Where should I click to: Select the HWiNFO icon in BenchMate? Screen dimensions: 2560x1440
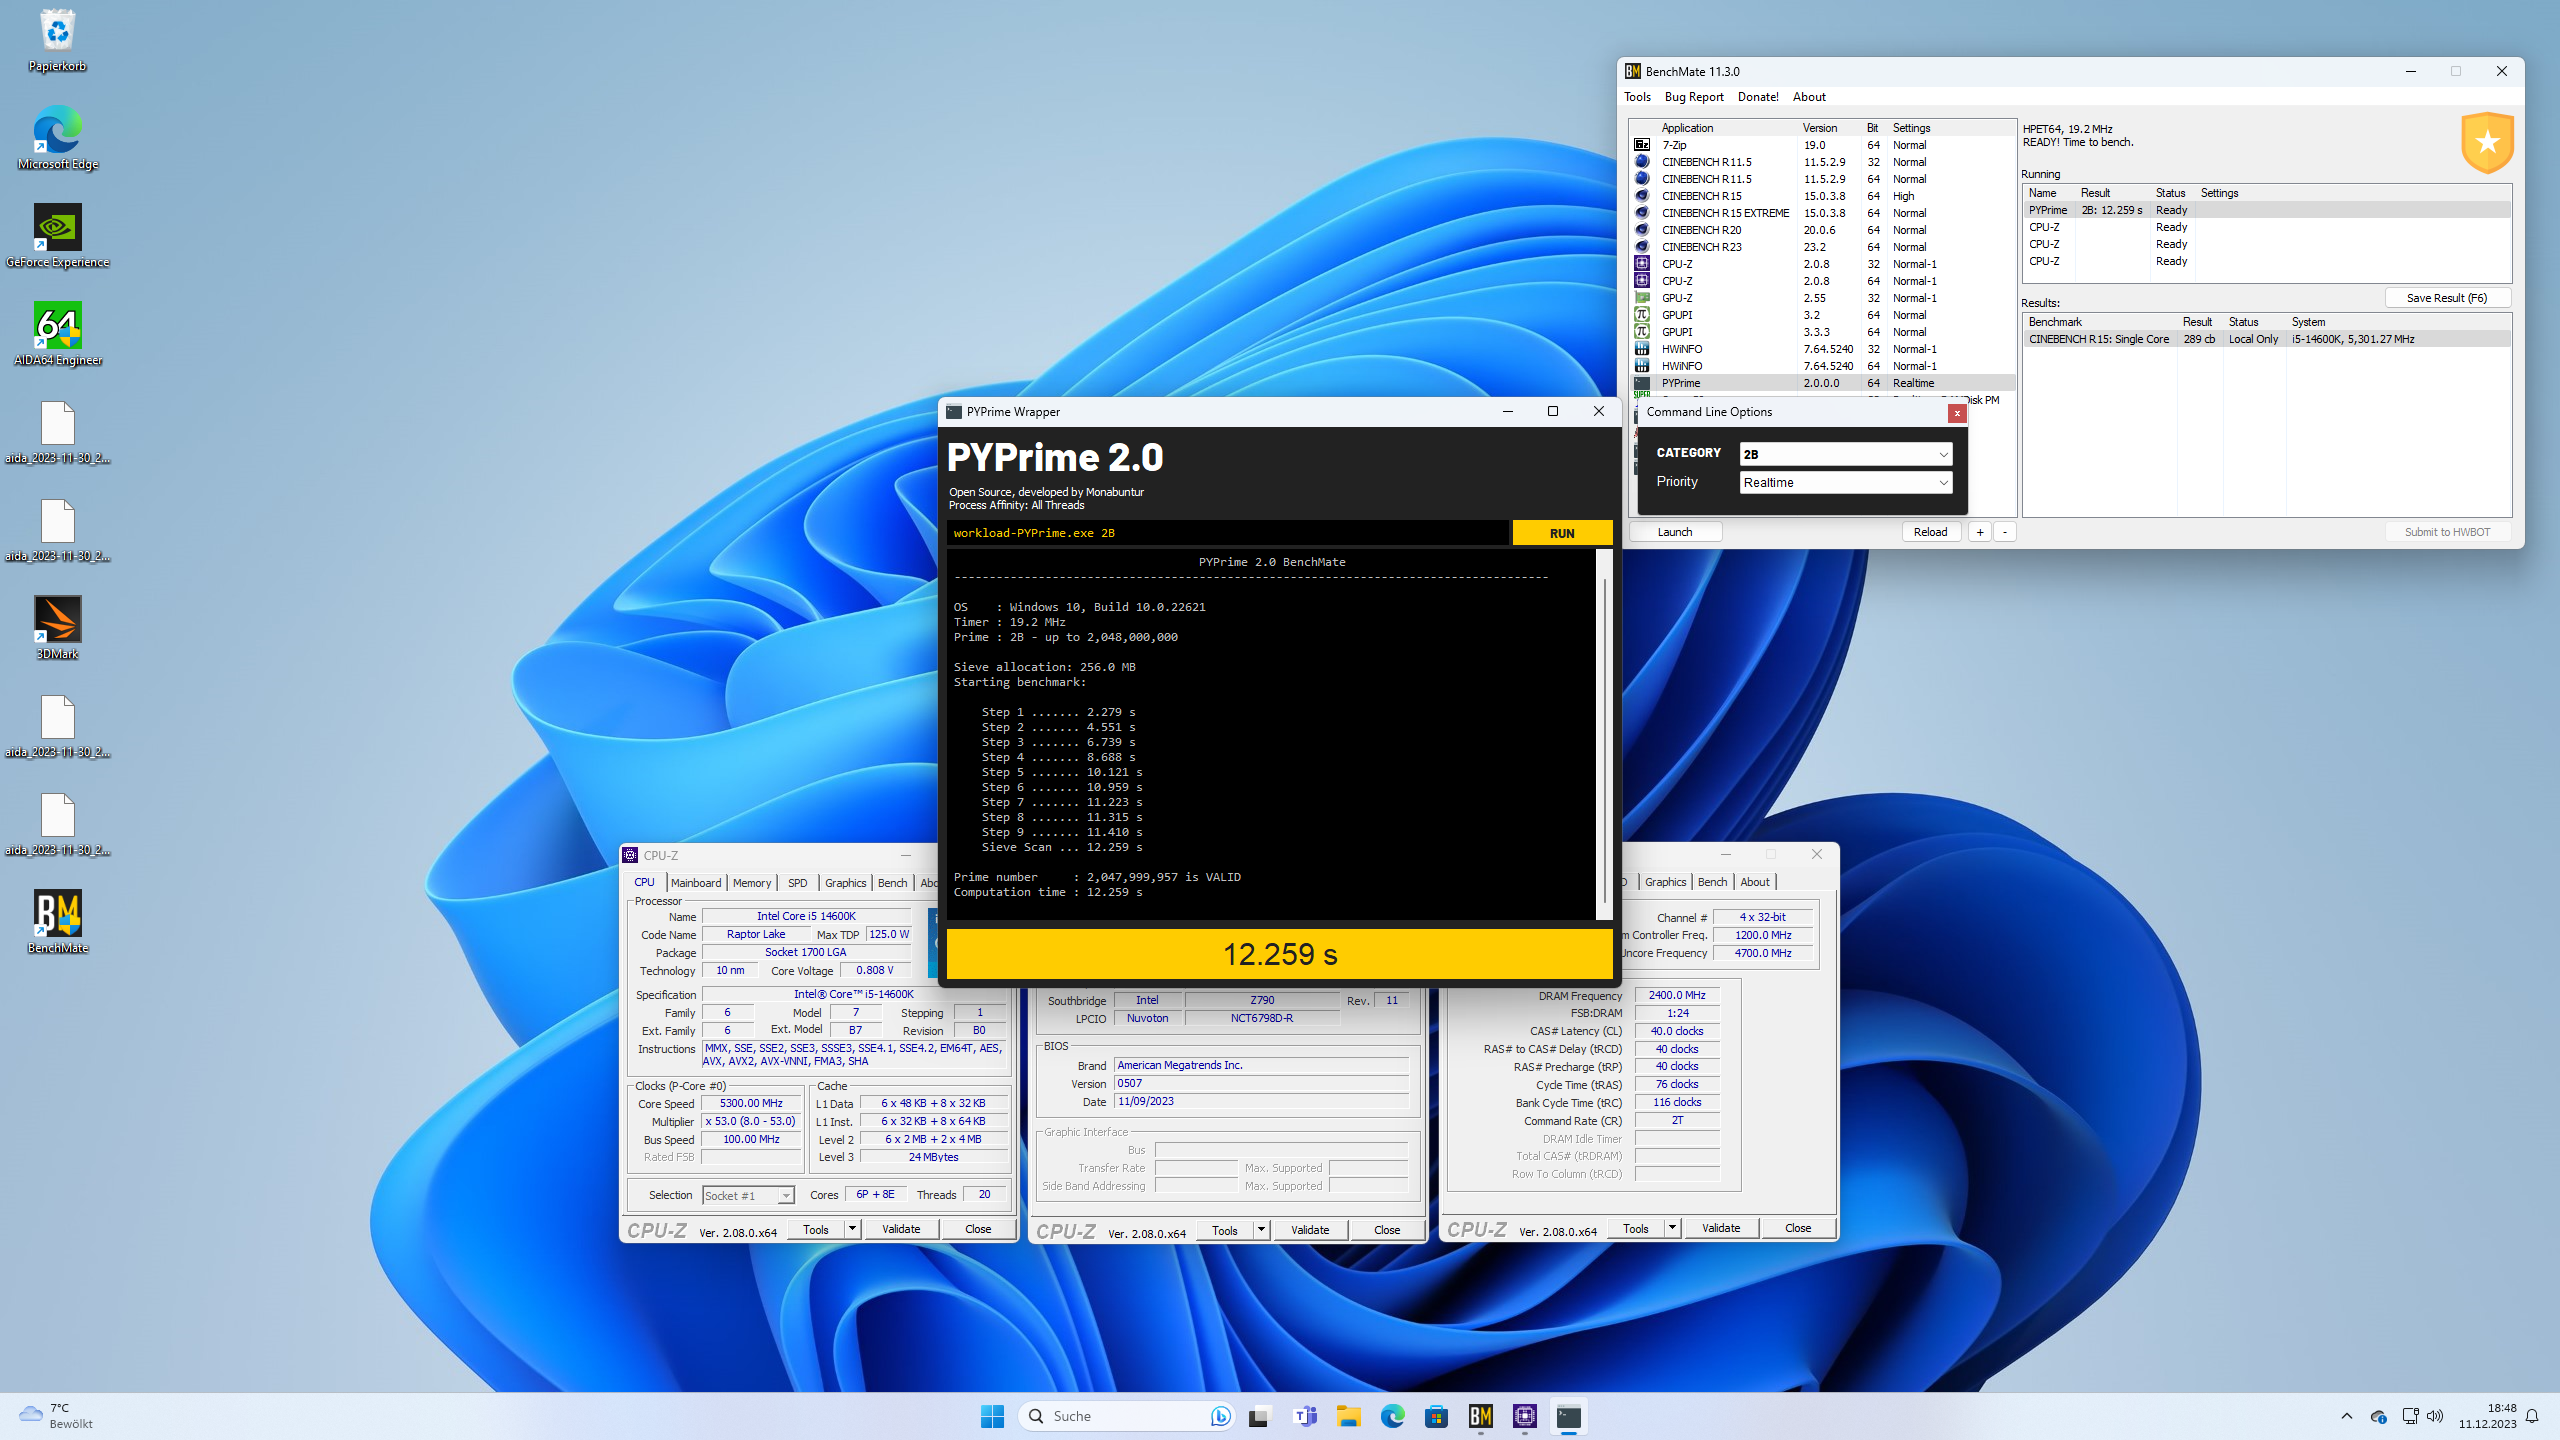pyautogui.click(x=1641, y=349)
